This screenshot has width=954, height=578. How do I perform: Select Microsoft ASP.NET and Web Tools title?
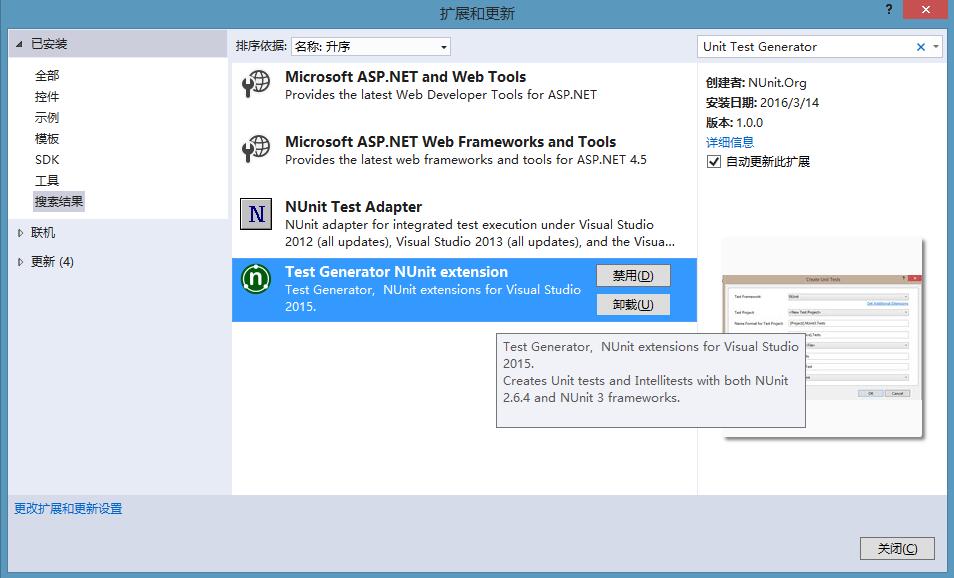coord(405,77)
